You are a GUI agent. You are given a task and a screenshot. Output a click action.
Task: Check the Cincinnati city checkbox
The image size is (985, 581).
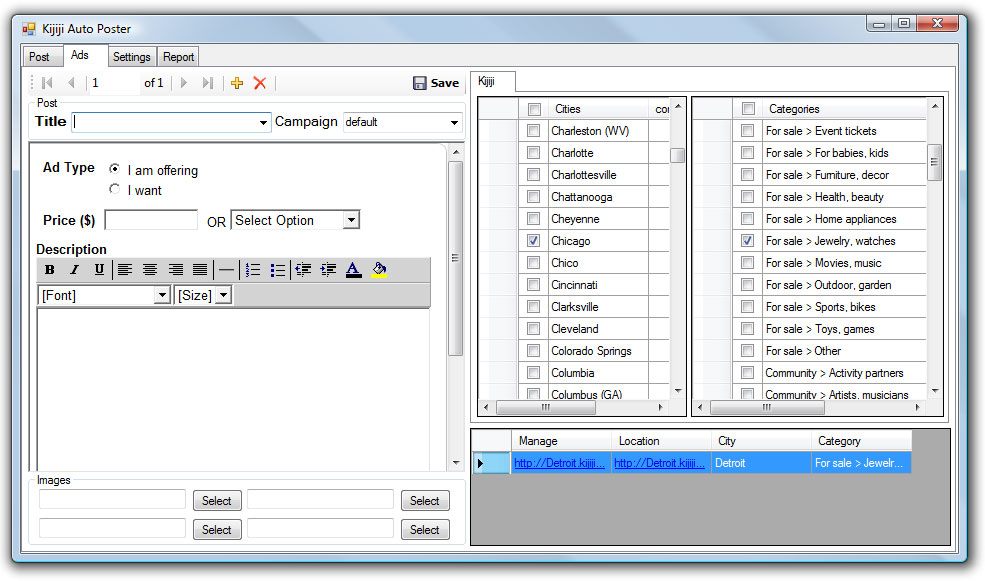pyautogui.click(x=533, y=285)
